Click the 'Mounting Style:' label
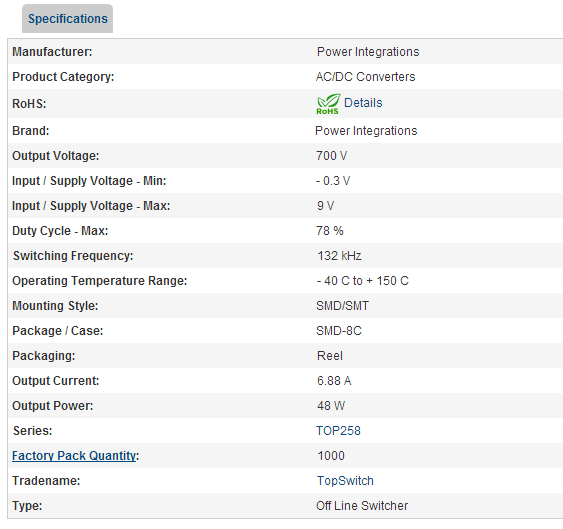Screen dimensions: 563x529 55,306
